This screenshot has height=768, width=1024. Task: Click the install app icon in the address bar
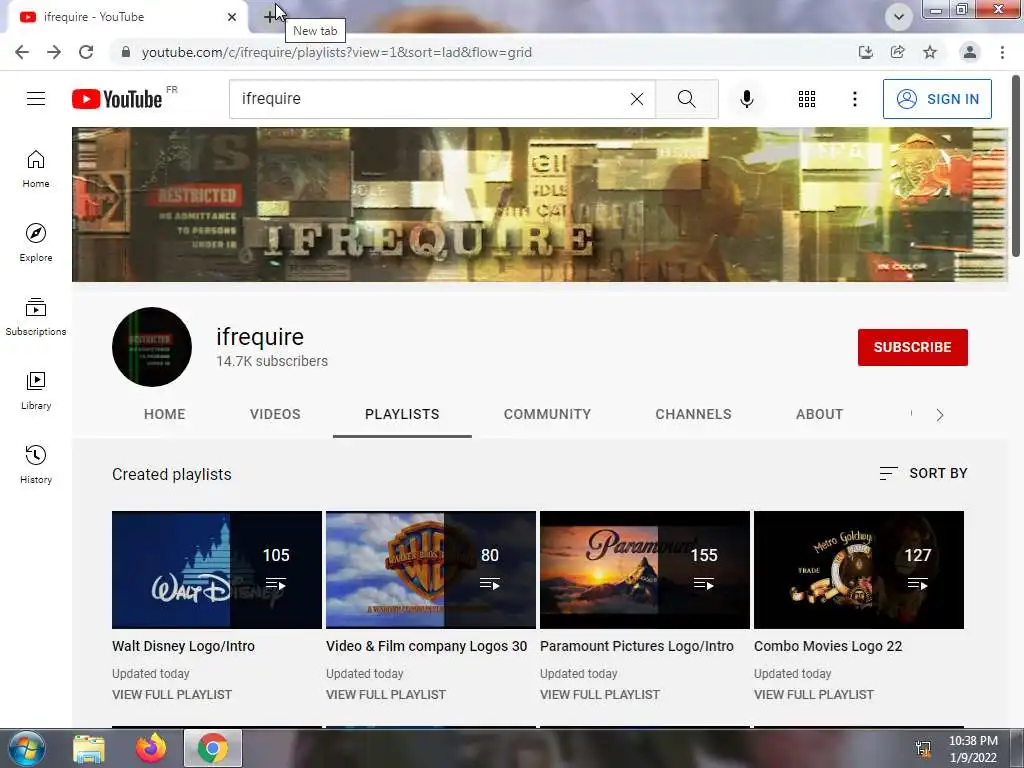pos(866,52)
